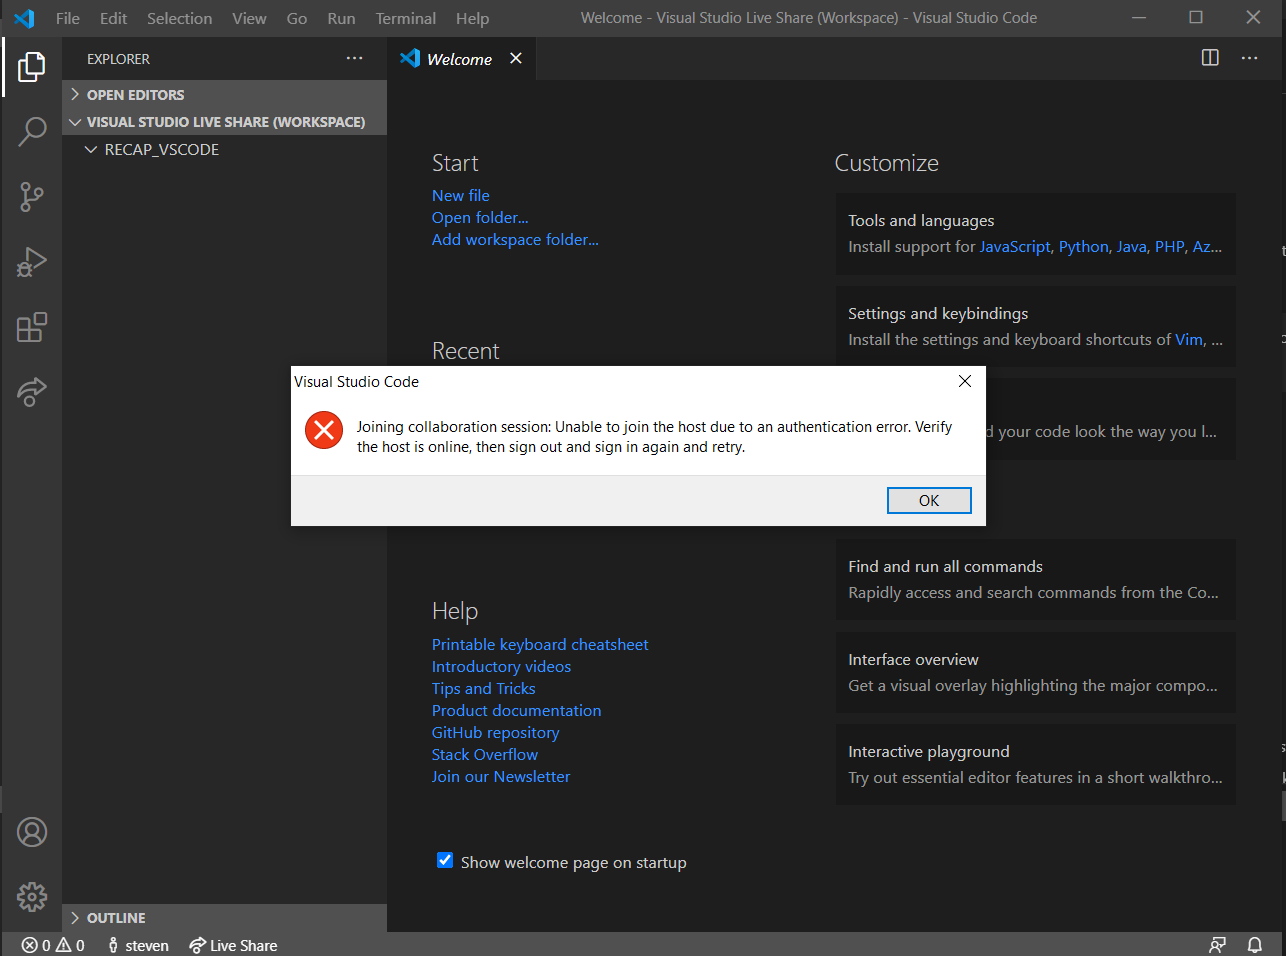Viewport: 1286px width, 956px height.
Task: Open the View menu
Action: point(249,18)
